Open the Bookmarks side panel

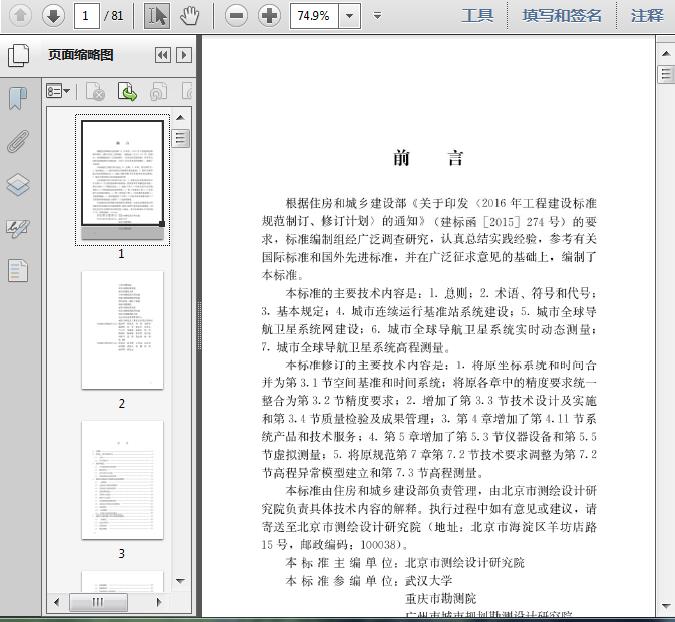pyautogui.click(x=18, y=98)
